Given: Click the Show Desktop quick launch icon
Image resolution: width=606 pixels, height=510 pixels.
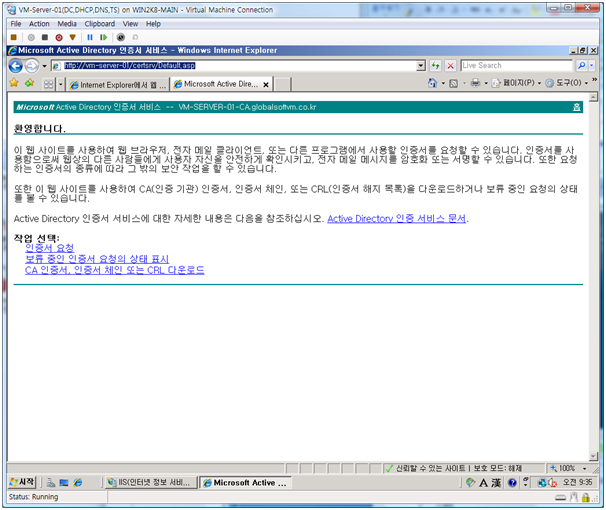Looking at the screenshot, I should pos(64,483).
